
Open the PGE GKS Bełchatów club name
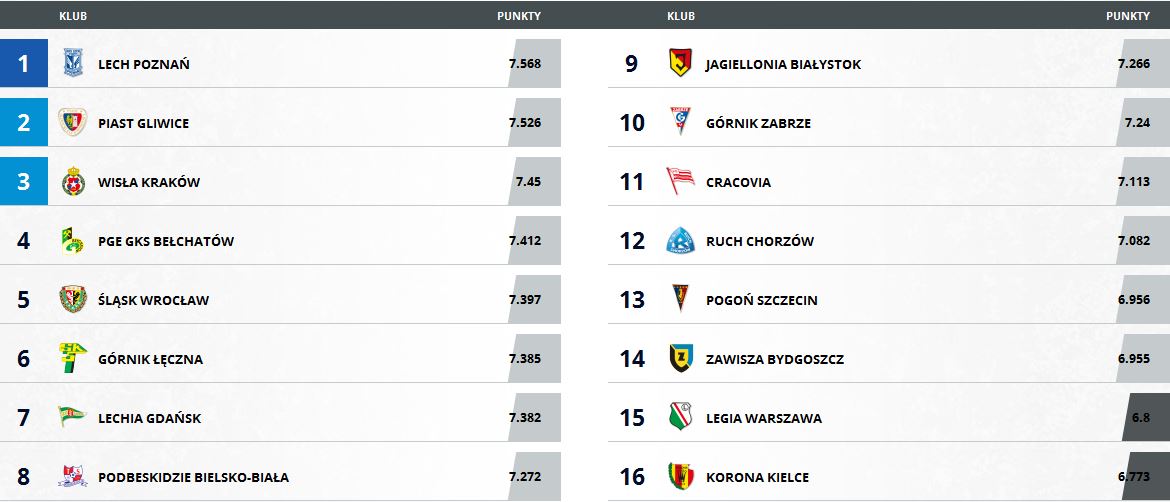pos(166,241)
